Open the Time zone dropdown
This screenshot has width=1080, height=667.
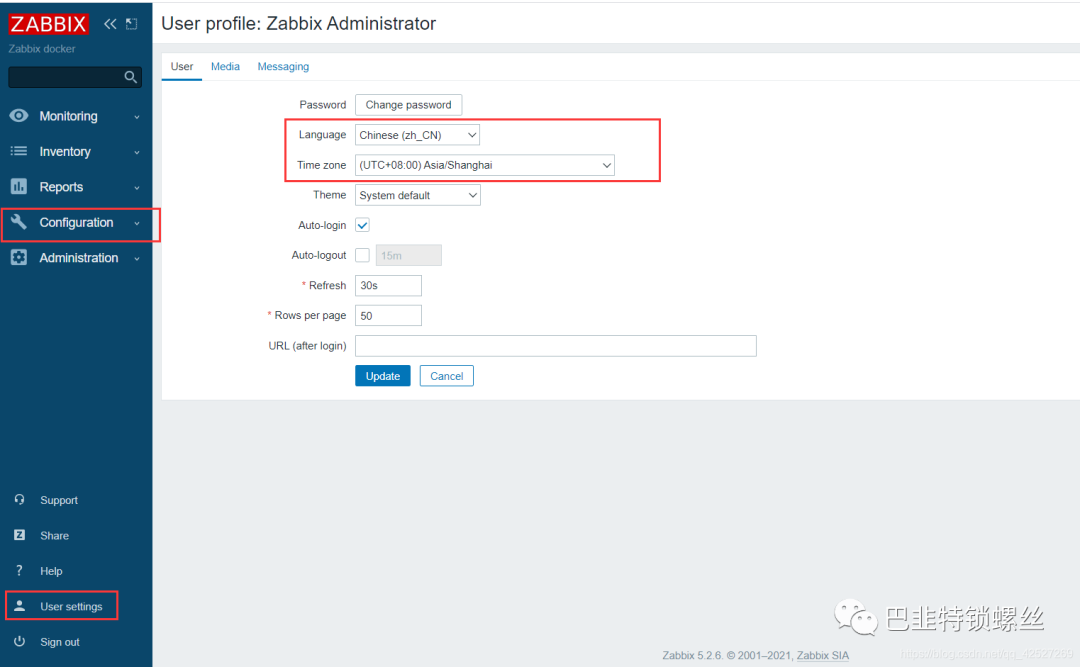[x=485, y=165]
